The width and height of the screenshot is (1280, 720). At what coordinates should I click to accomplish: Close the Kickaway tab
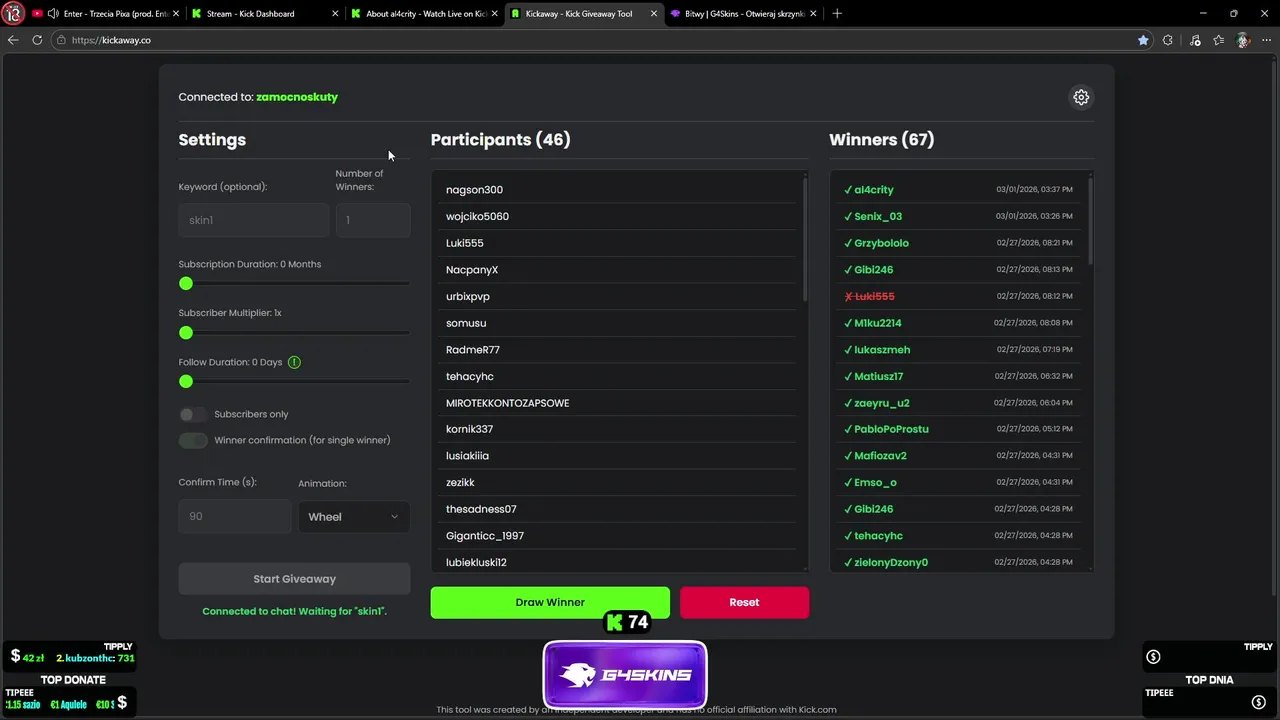click(654, 14)
